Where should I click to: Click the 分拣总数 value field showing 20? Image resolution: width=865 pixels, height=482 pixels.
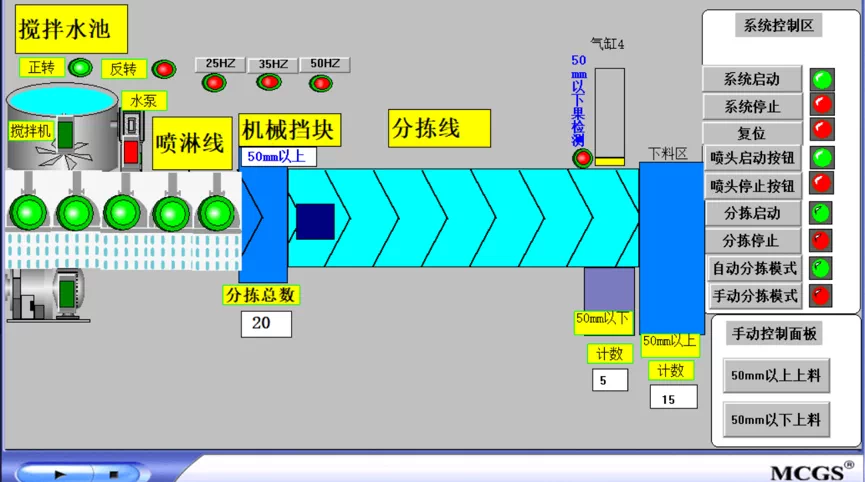266,324
